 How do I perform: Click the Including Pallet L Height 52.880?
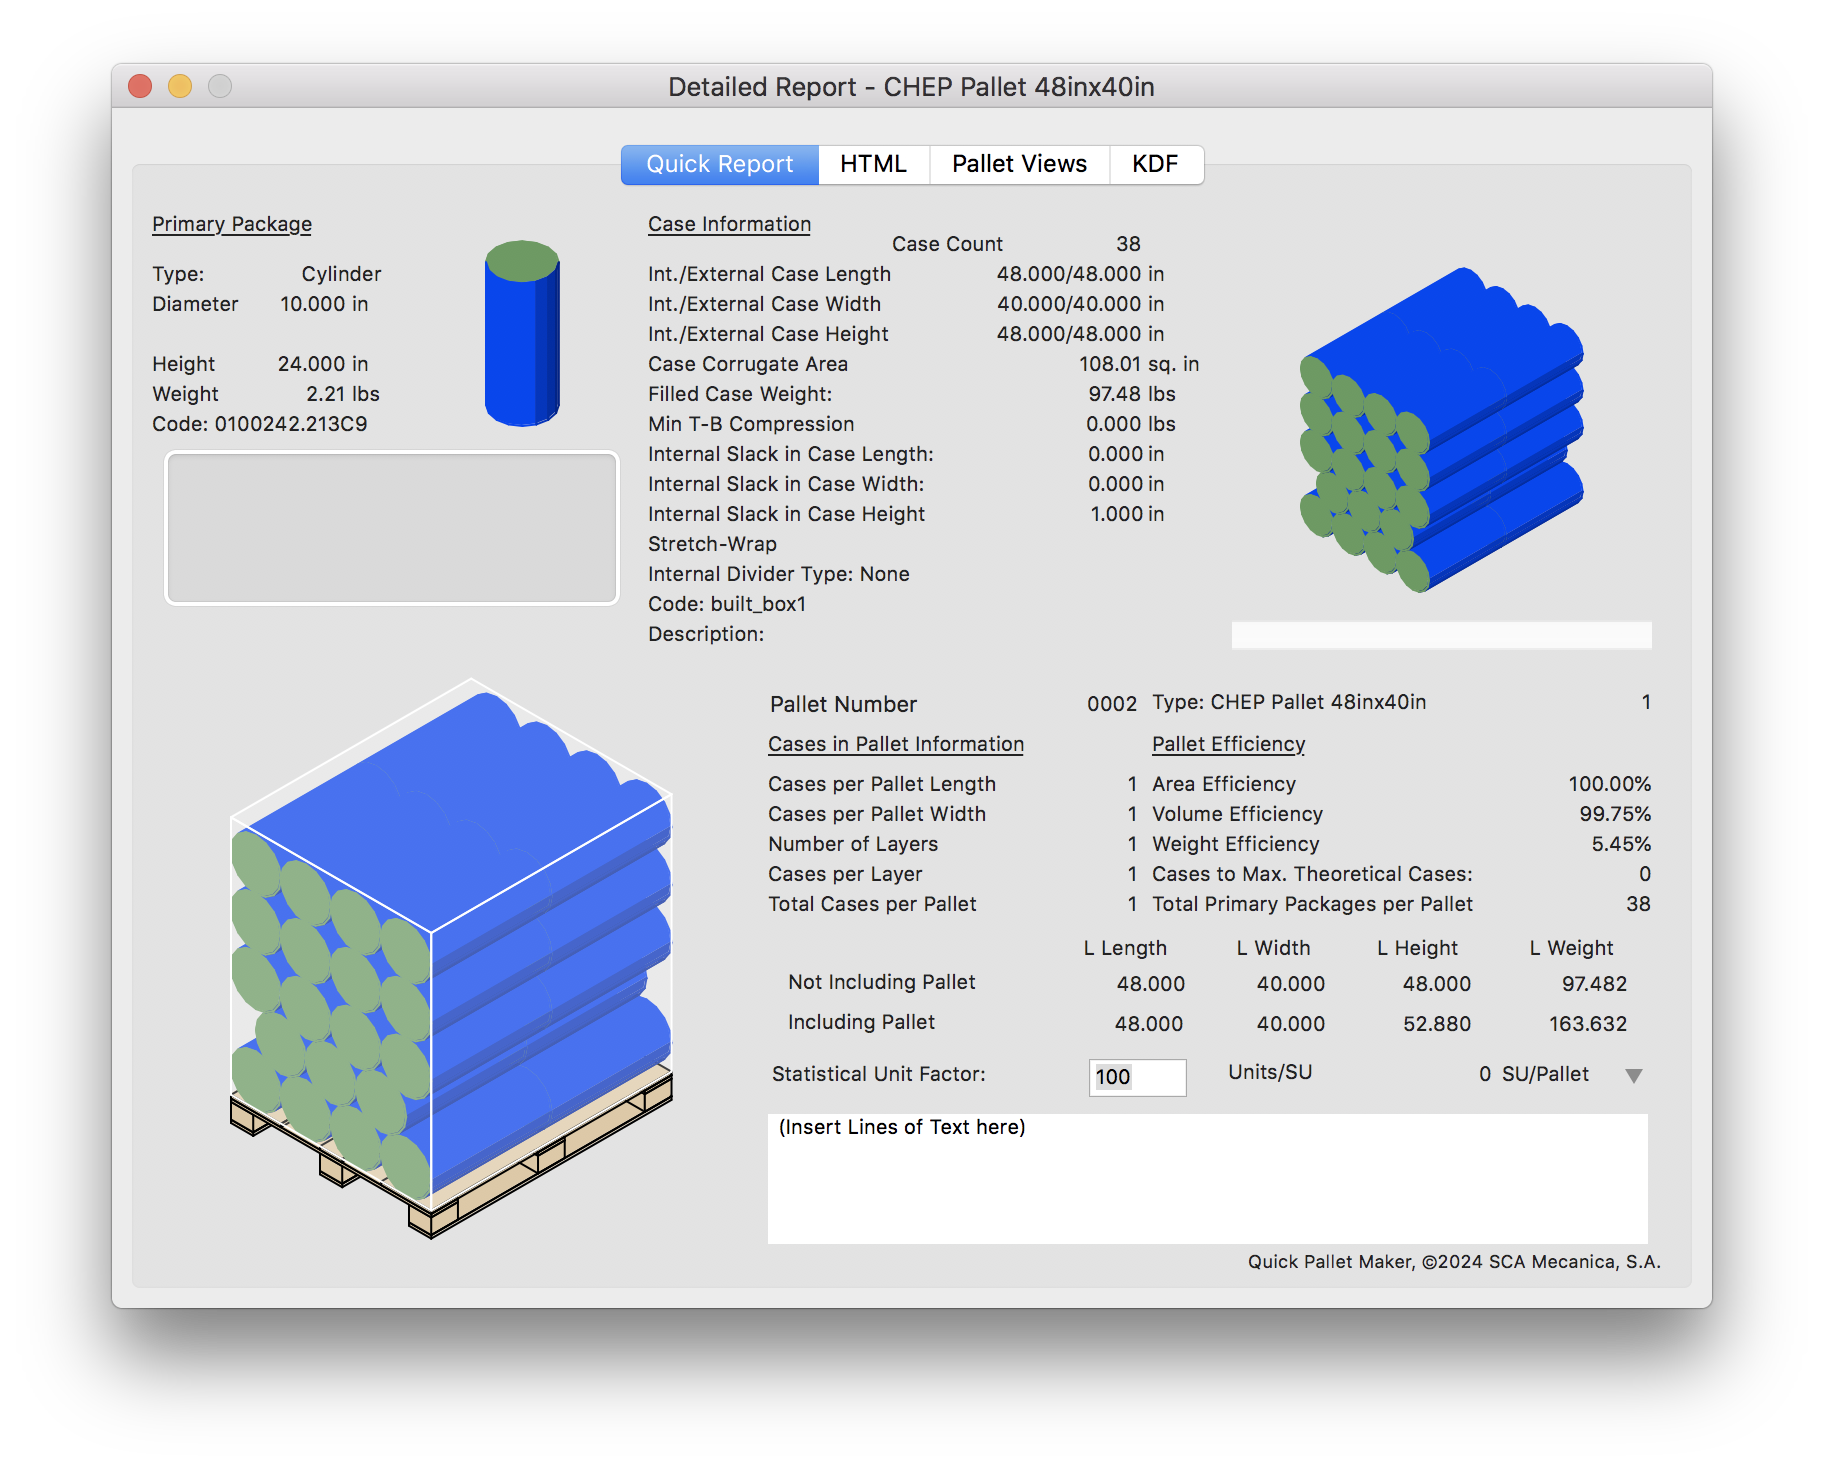1437,1024
